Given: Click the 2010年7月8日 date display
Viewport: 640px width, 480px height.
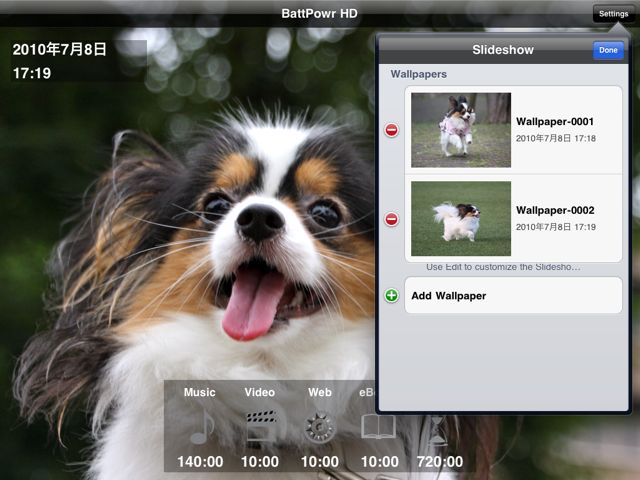Looking at the screenshot, I should pos(60,49).
